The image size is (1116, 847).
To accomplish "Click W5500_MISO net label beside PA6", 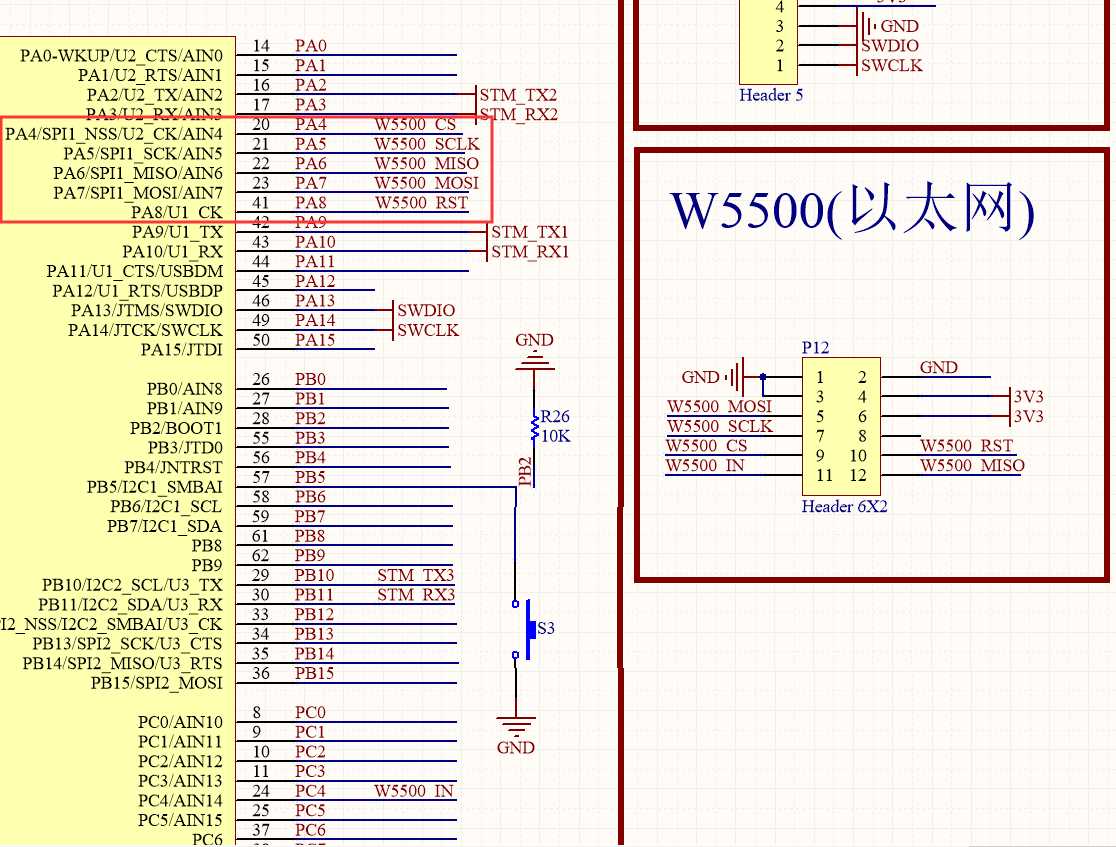I will tap(426, 164).
